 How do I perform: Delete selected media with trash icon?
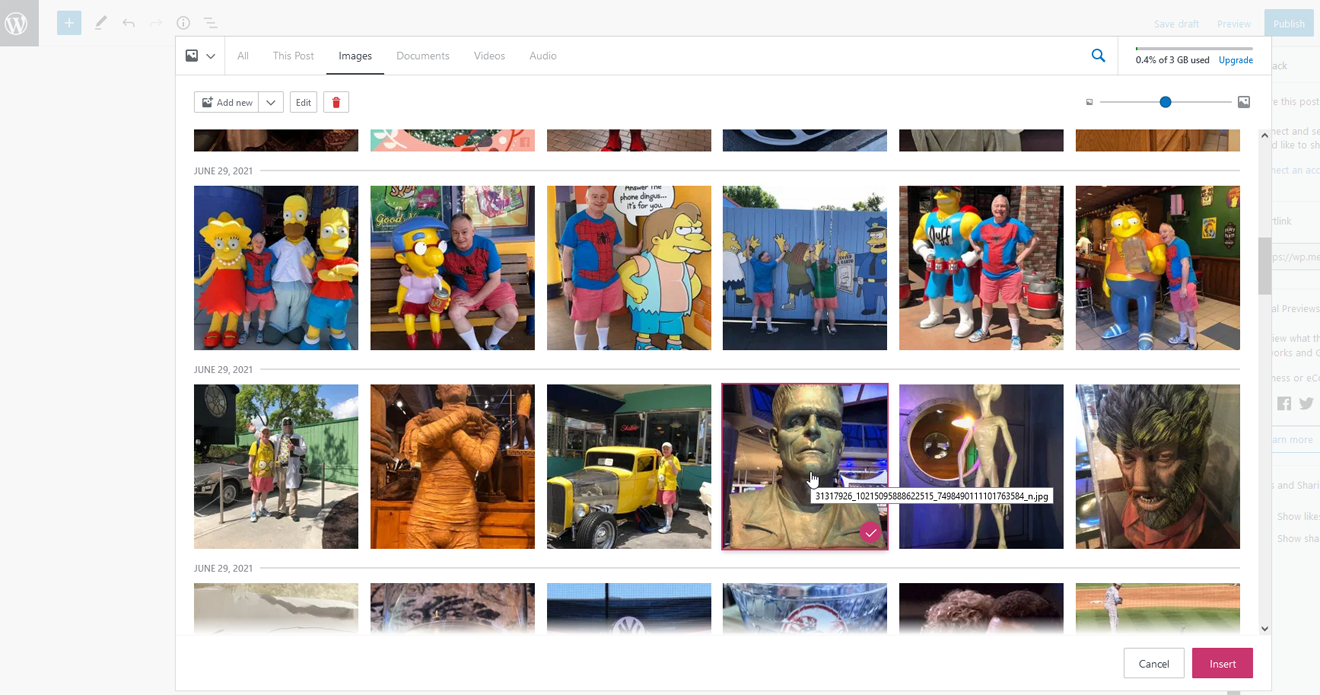coord(336,102)
